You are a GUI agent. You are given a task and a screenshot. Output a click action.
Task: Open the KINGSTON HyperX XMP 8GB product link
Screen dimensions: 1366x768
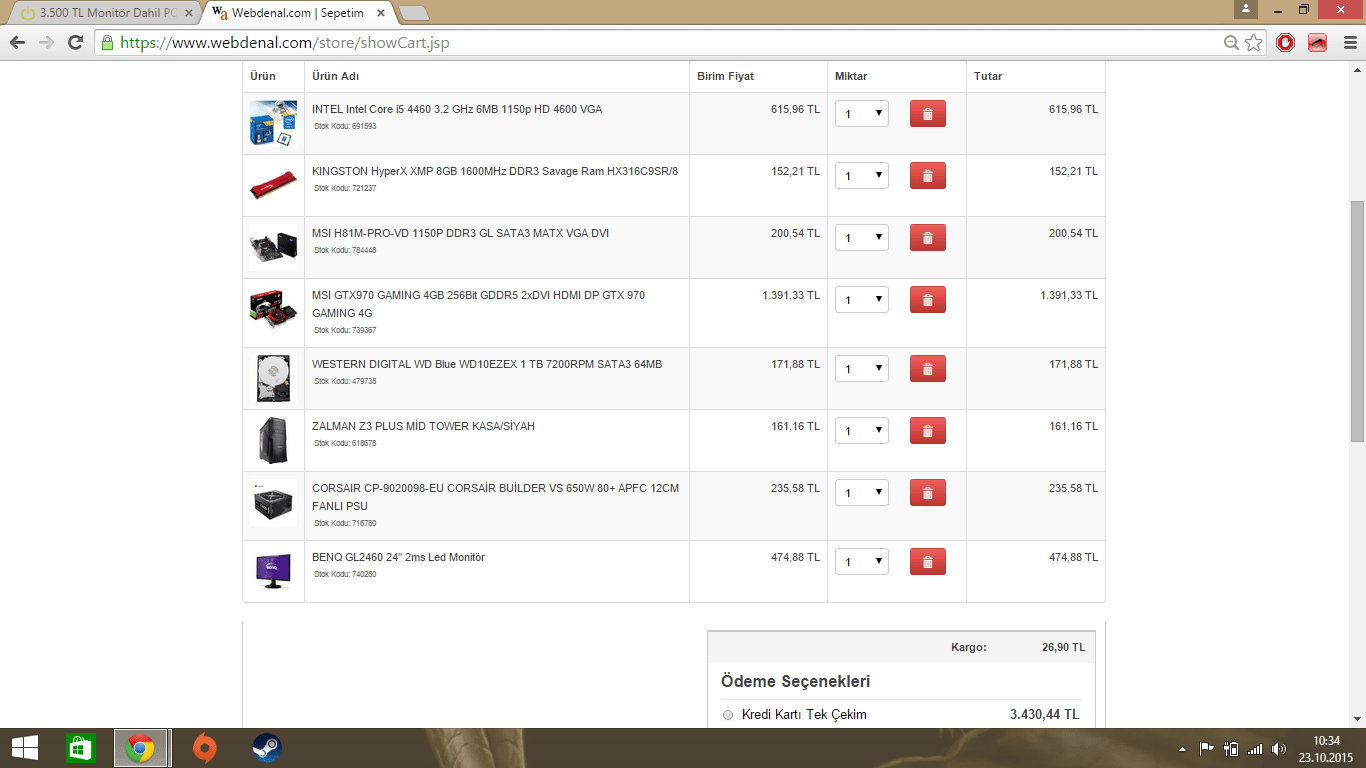[x=495, y=171]
